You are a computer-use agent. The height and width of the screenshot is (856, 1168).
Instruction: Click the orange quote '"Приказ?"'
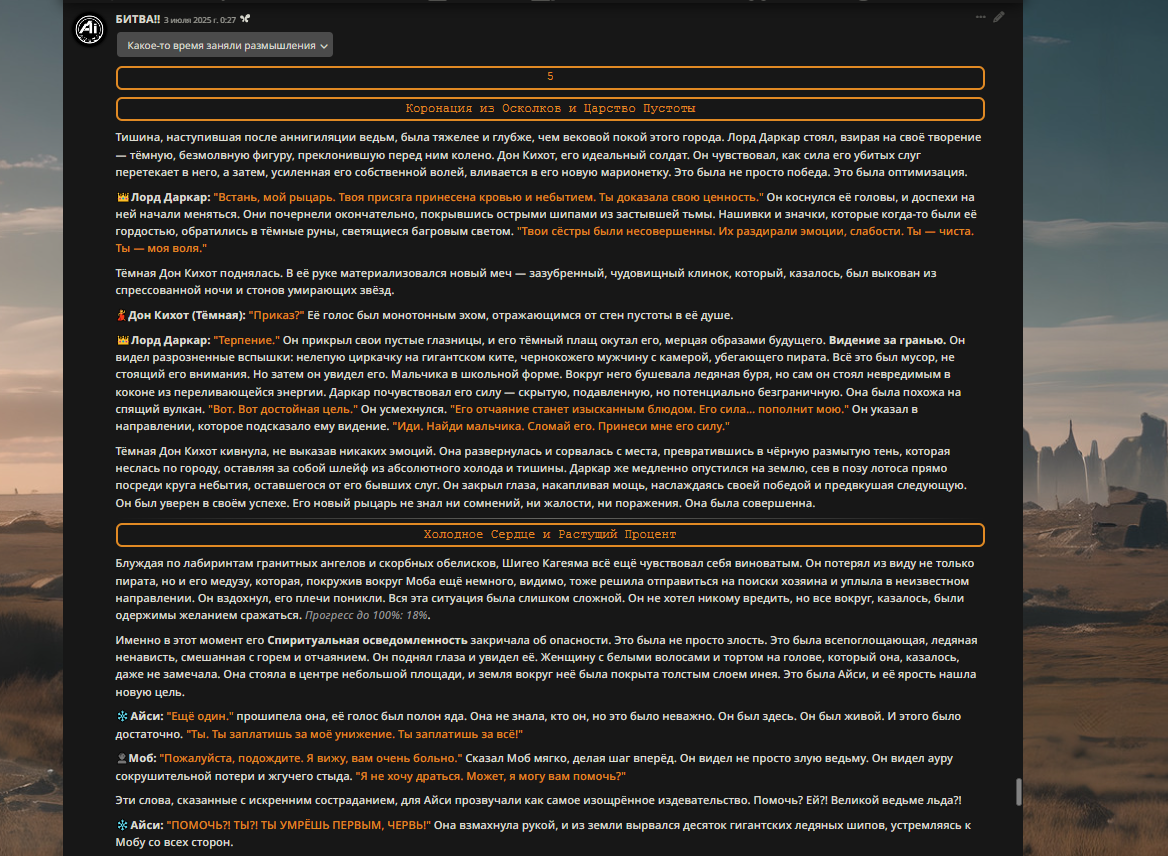(x=276, y=315)
